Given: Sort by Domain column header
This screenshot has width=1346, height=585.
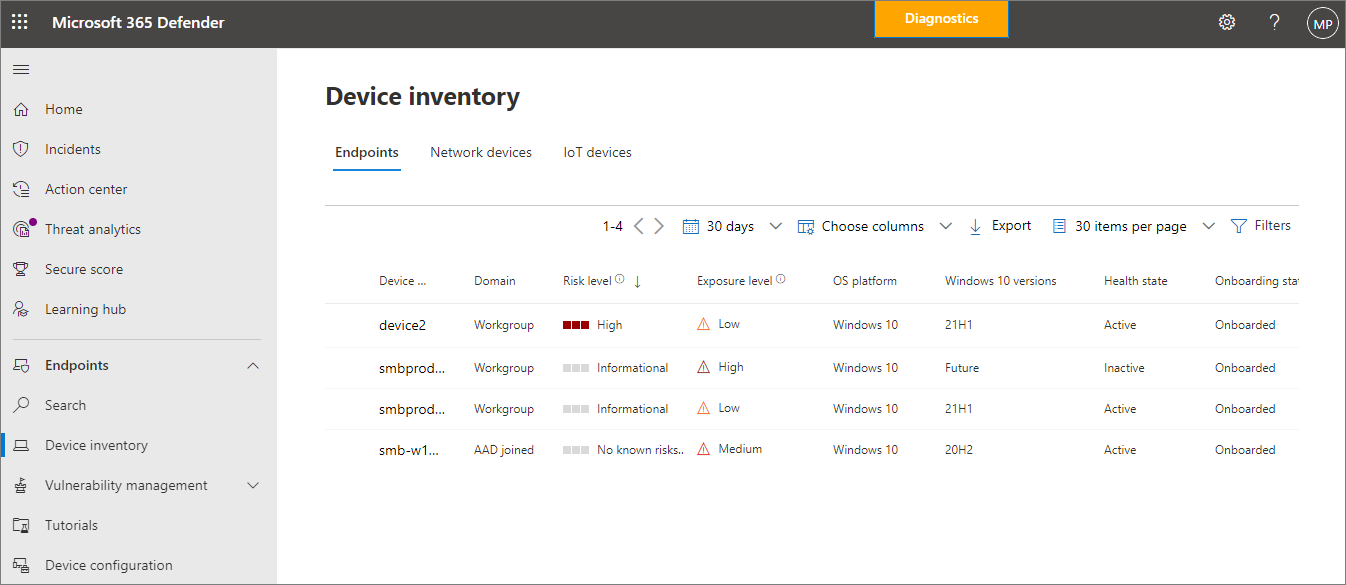Looking at the screenshot, I should click(x=495, y=281).
